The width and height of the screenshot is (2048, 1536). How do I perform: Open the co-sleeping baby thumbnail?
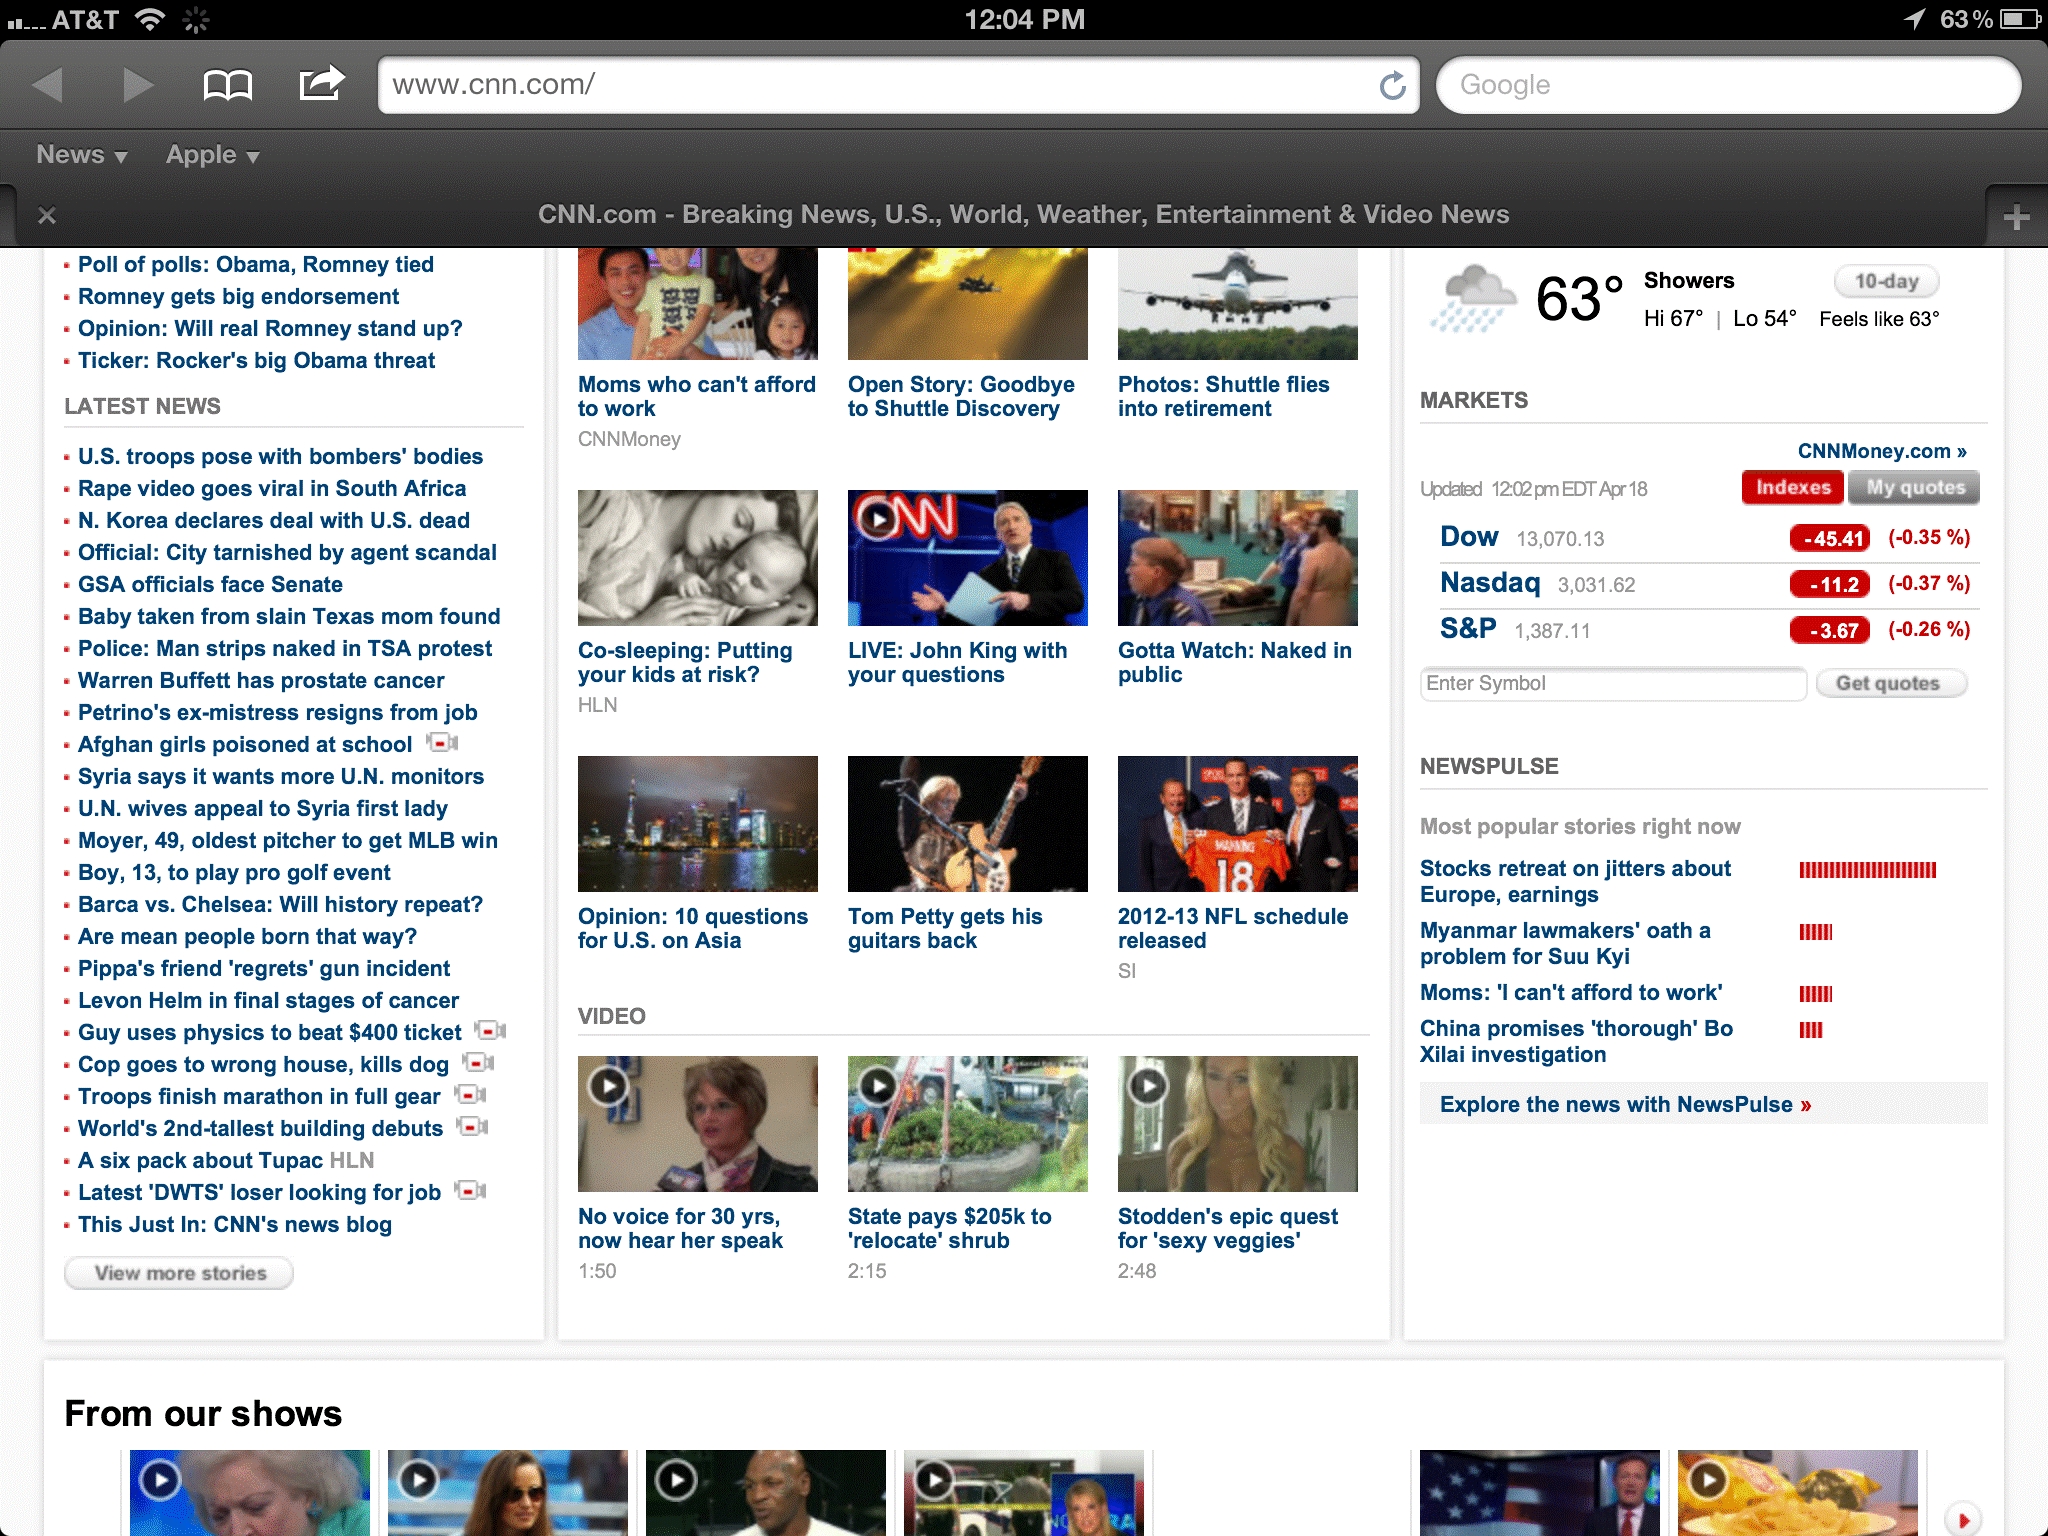pos(698,558)
